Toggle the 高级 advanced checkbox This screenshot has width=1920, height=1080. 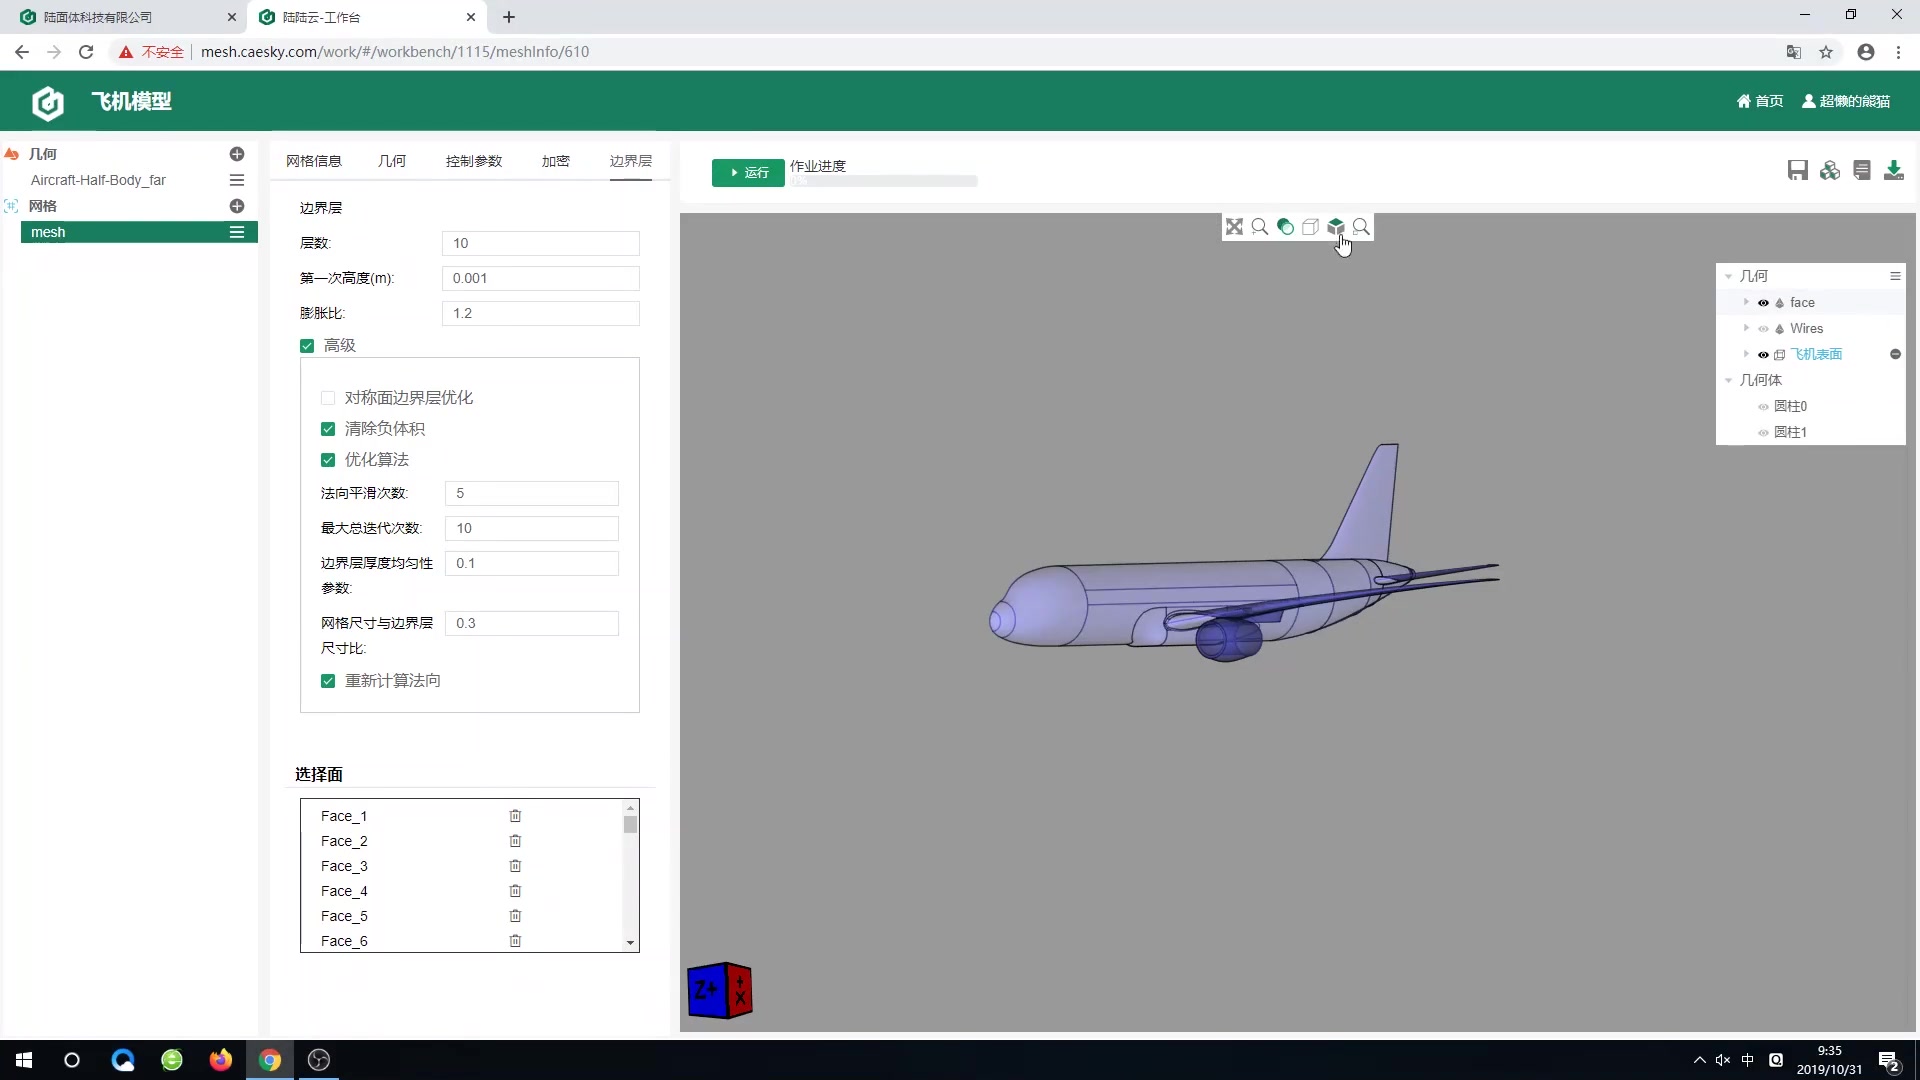pos(307,346)
